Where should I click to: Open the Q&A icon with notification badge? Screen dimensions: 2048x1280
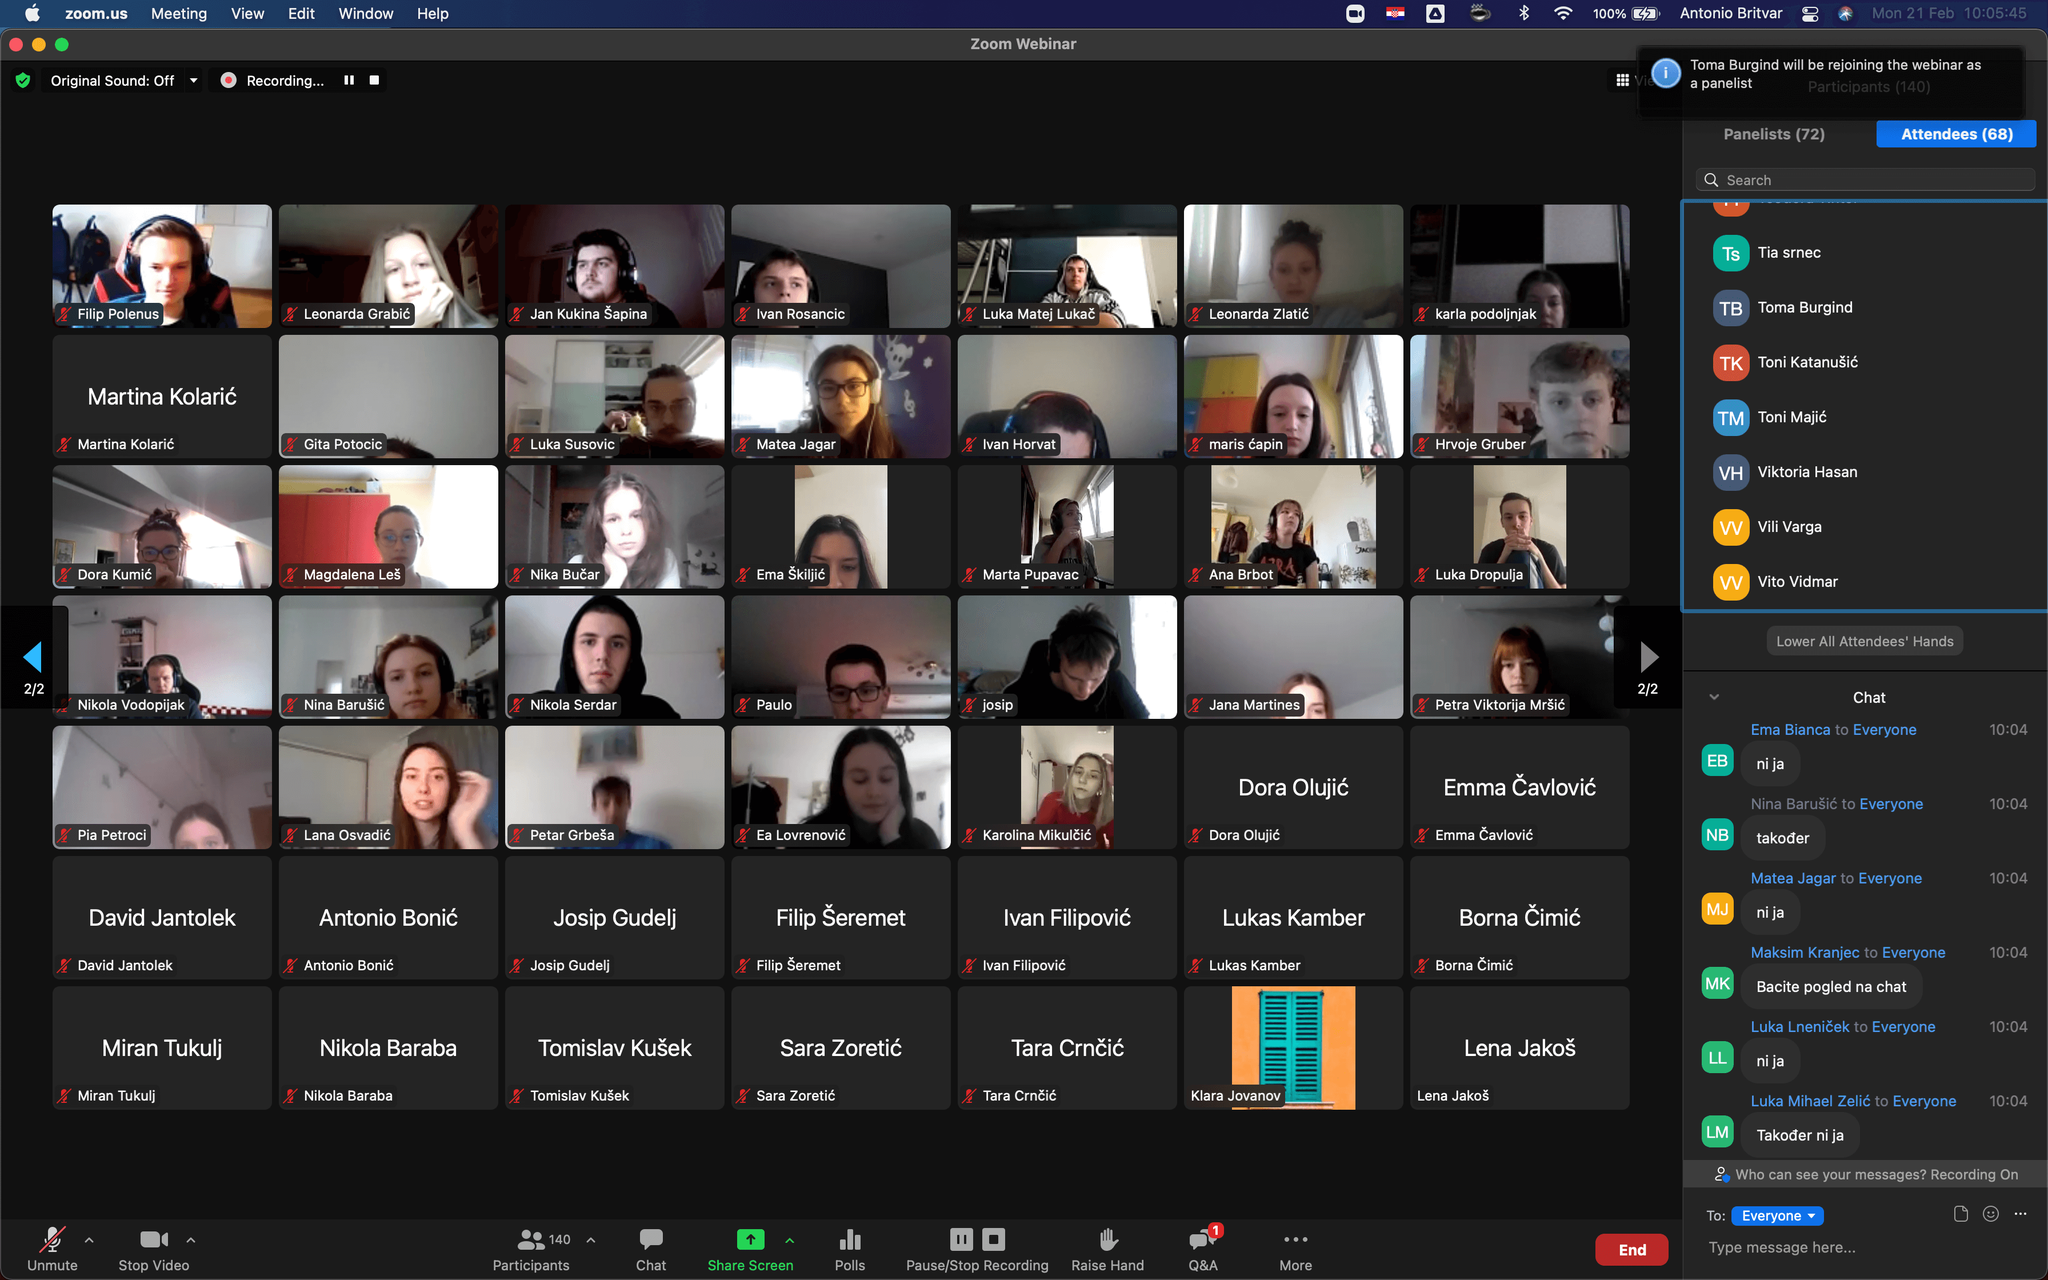coord(1203,1239)
